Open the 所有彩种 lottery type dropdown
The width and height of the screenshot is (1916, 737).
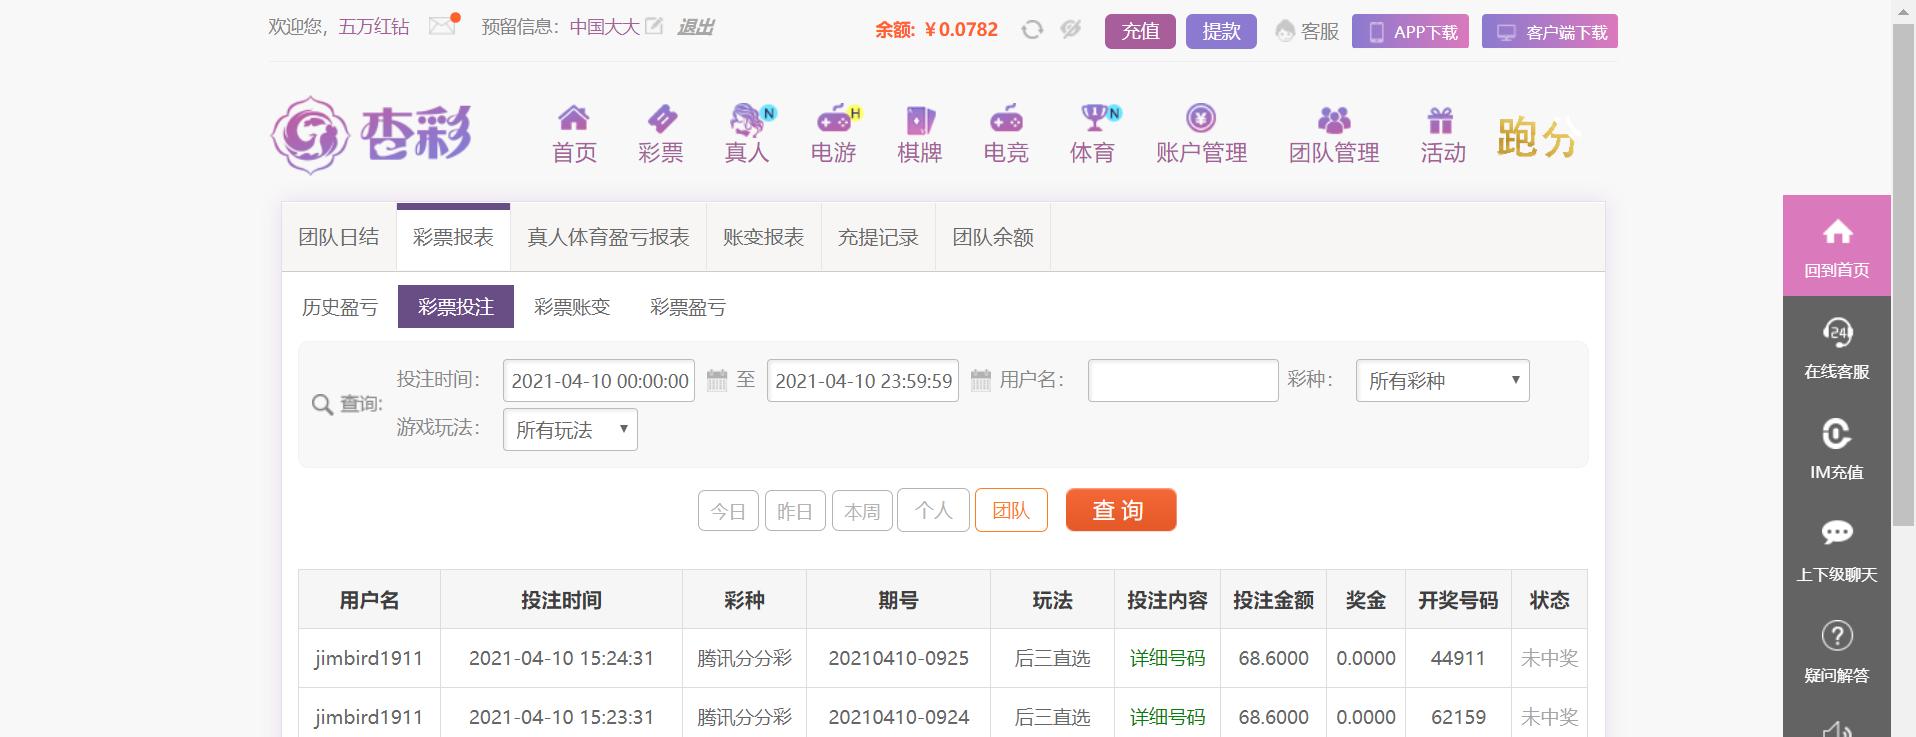[x=1442, y=381]
